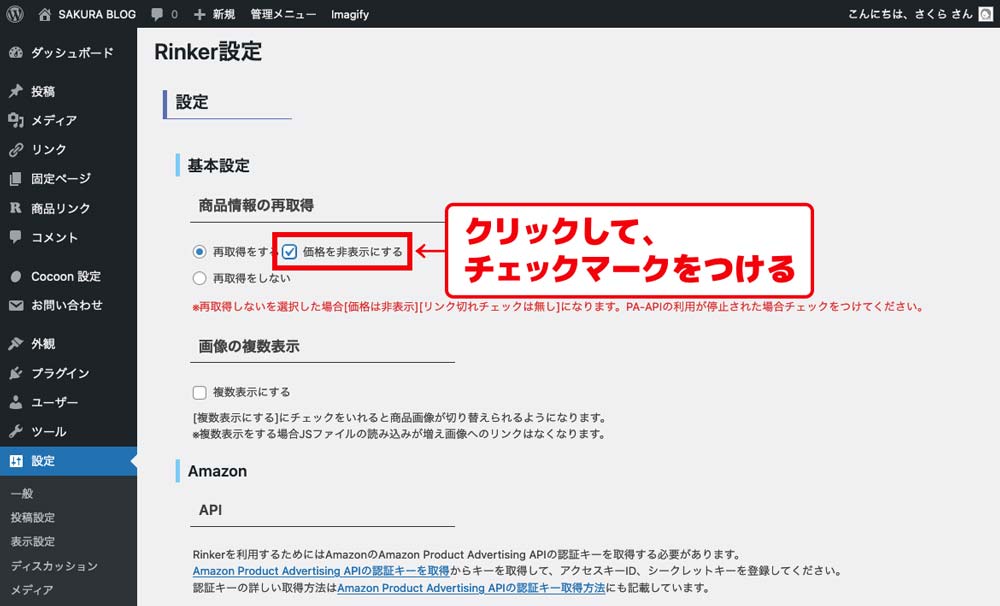Click the Amazon section heading
Image resolution: width=1000 pixels, height=606 pixels.
[217, 471]
